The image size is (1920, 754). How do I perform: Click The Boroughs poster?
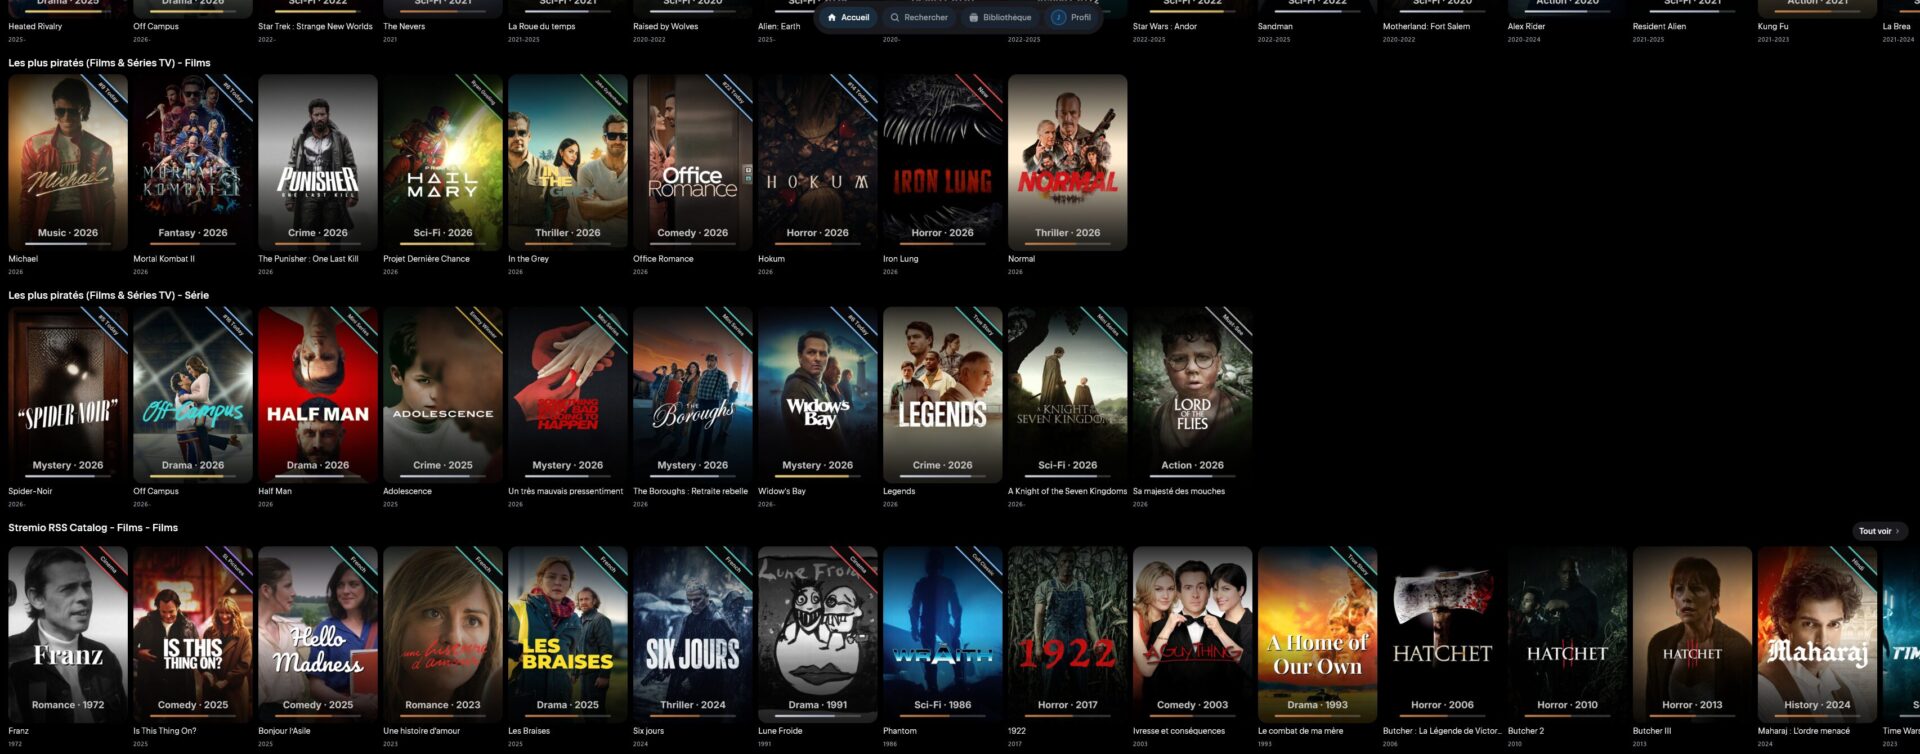[x=693, y=394]
